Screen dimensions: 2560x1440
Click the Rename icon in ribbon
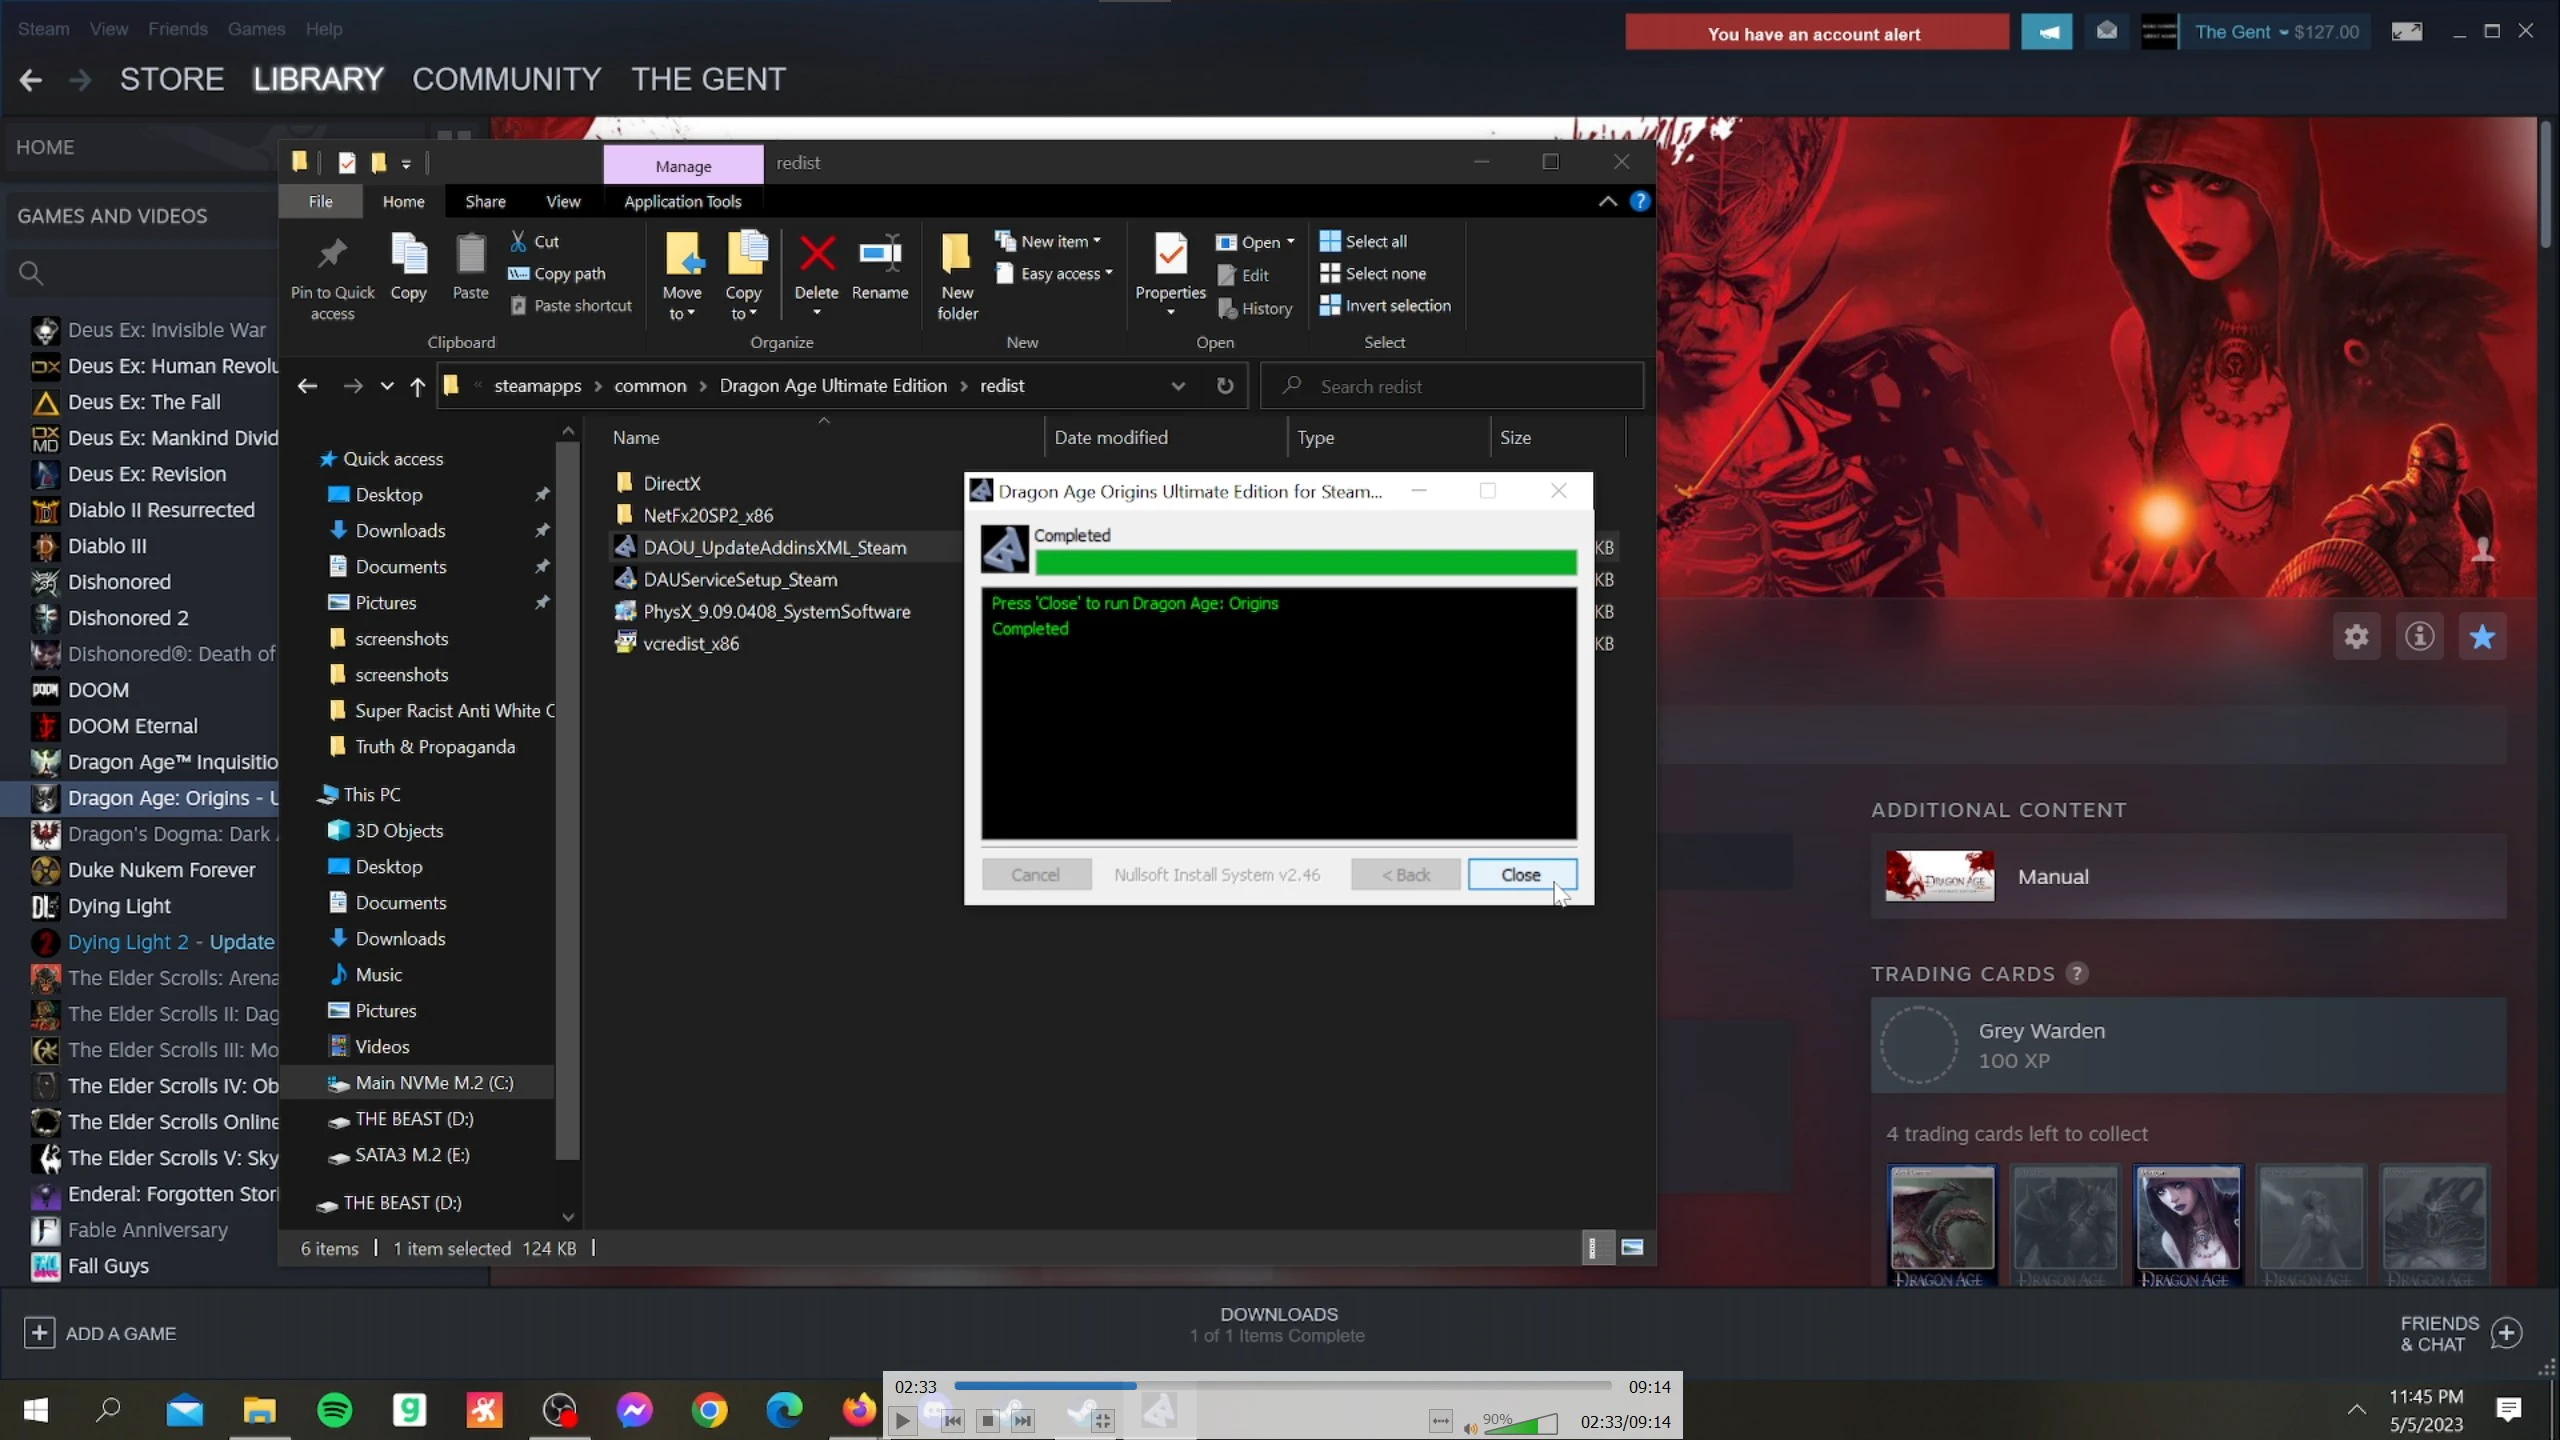coord(880,255)
